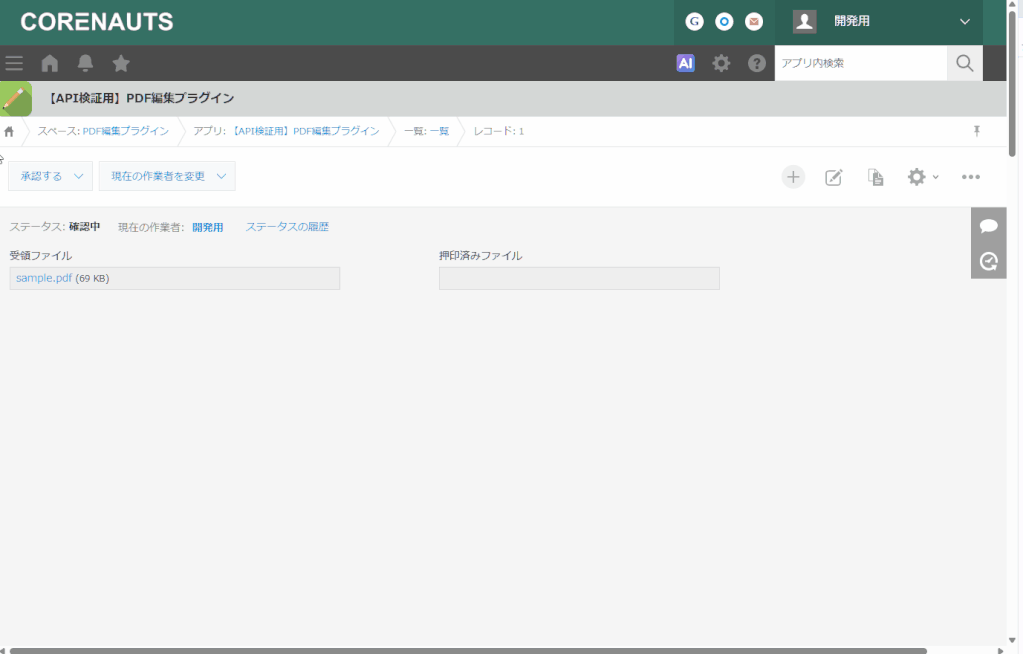Click the 押印済みファイル empty field
Image resolution: width=1023 pixels, height=654 pixels.
579,278
